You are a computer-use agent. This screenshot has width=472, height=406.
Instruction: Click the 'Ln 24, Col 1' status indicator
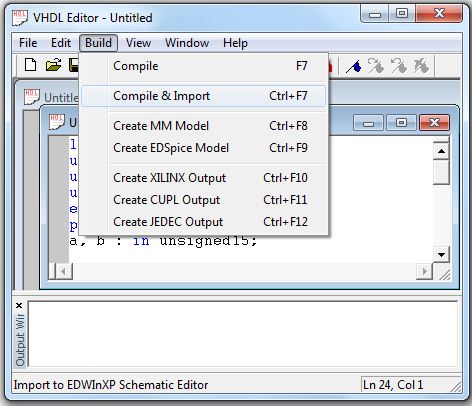(x=393, y=385)
